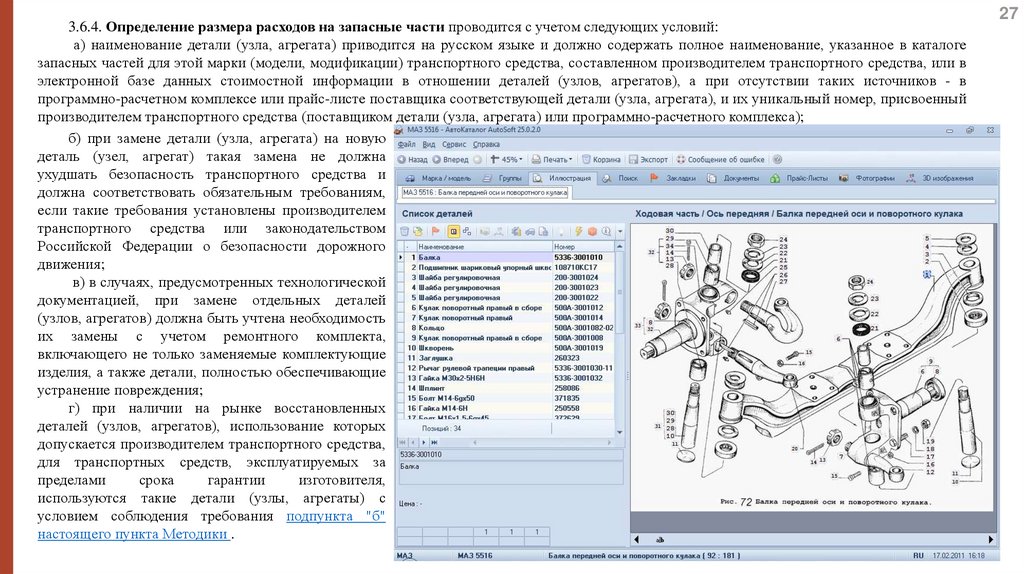
Task: Click the Наименование column header
Action: point(442,246)
